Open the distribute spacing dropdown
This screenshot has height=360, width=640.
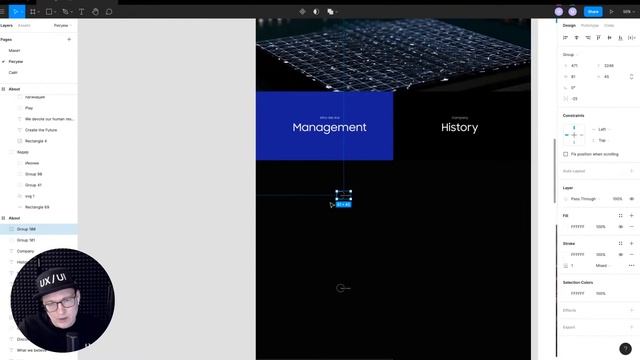[632, 38]
